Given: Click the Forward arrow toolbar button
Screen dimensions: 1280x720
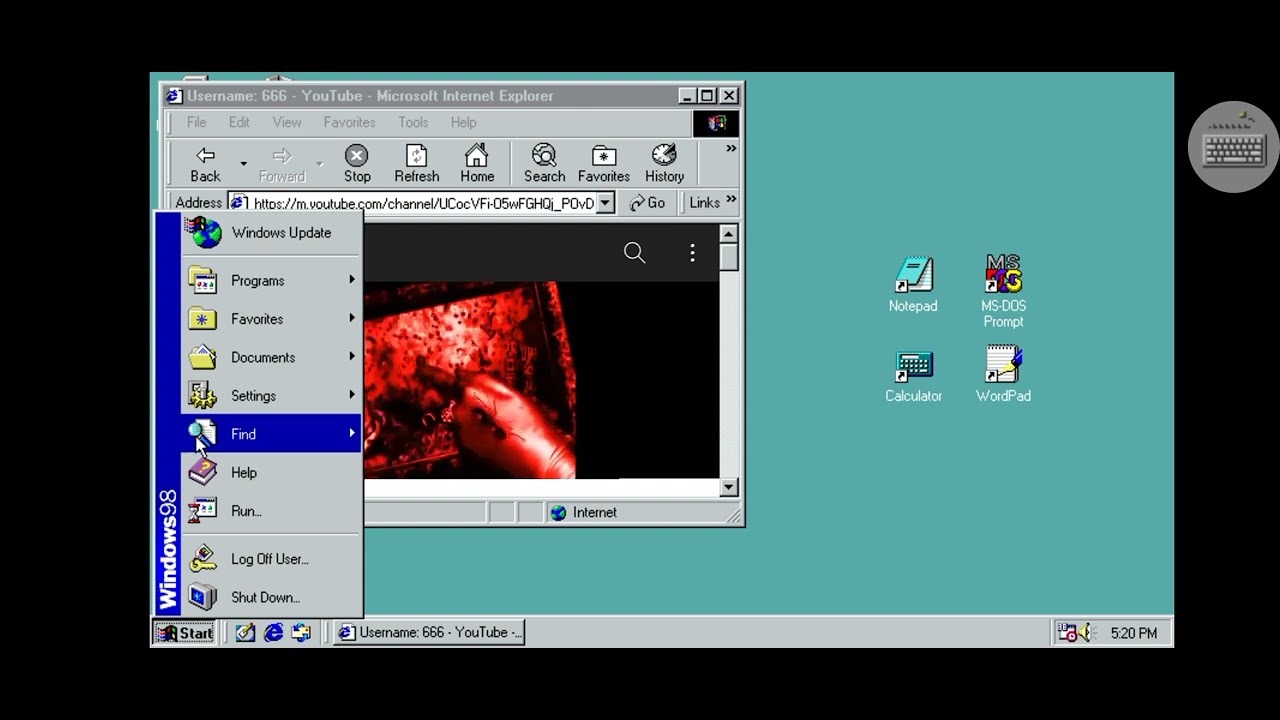Looking at the screenshot, I should tap(282, 164).
